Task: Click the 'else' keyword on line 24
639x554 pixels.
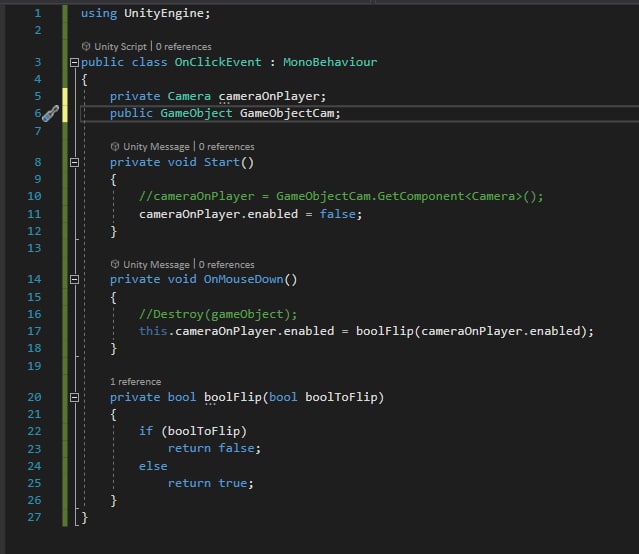Action: point(153,466)
